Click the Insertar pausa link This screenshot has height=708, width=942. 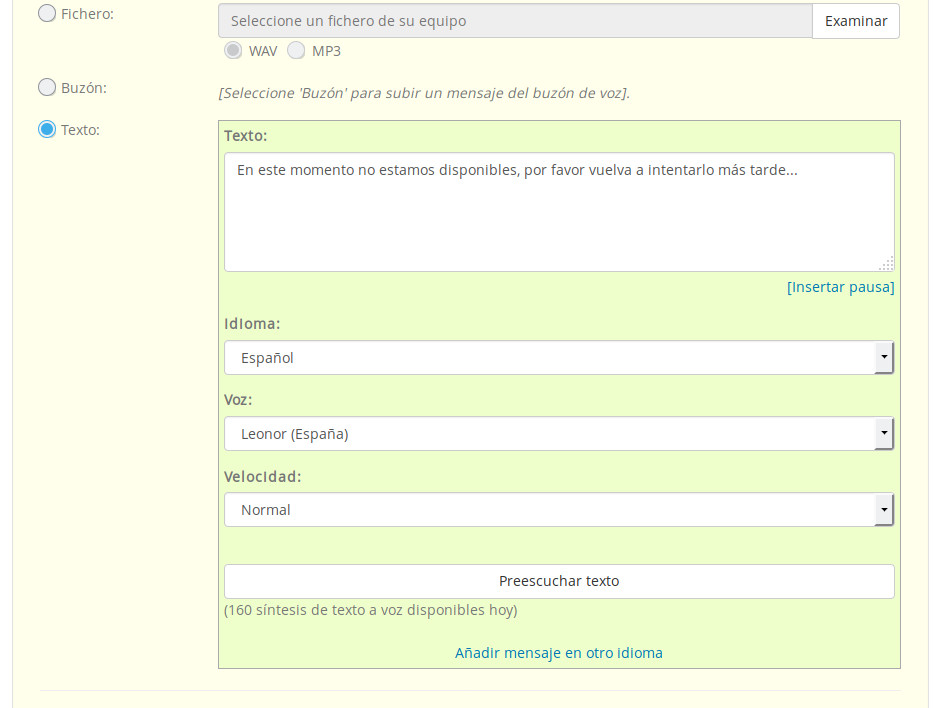pyautogui.click(x=840, y=287)
